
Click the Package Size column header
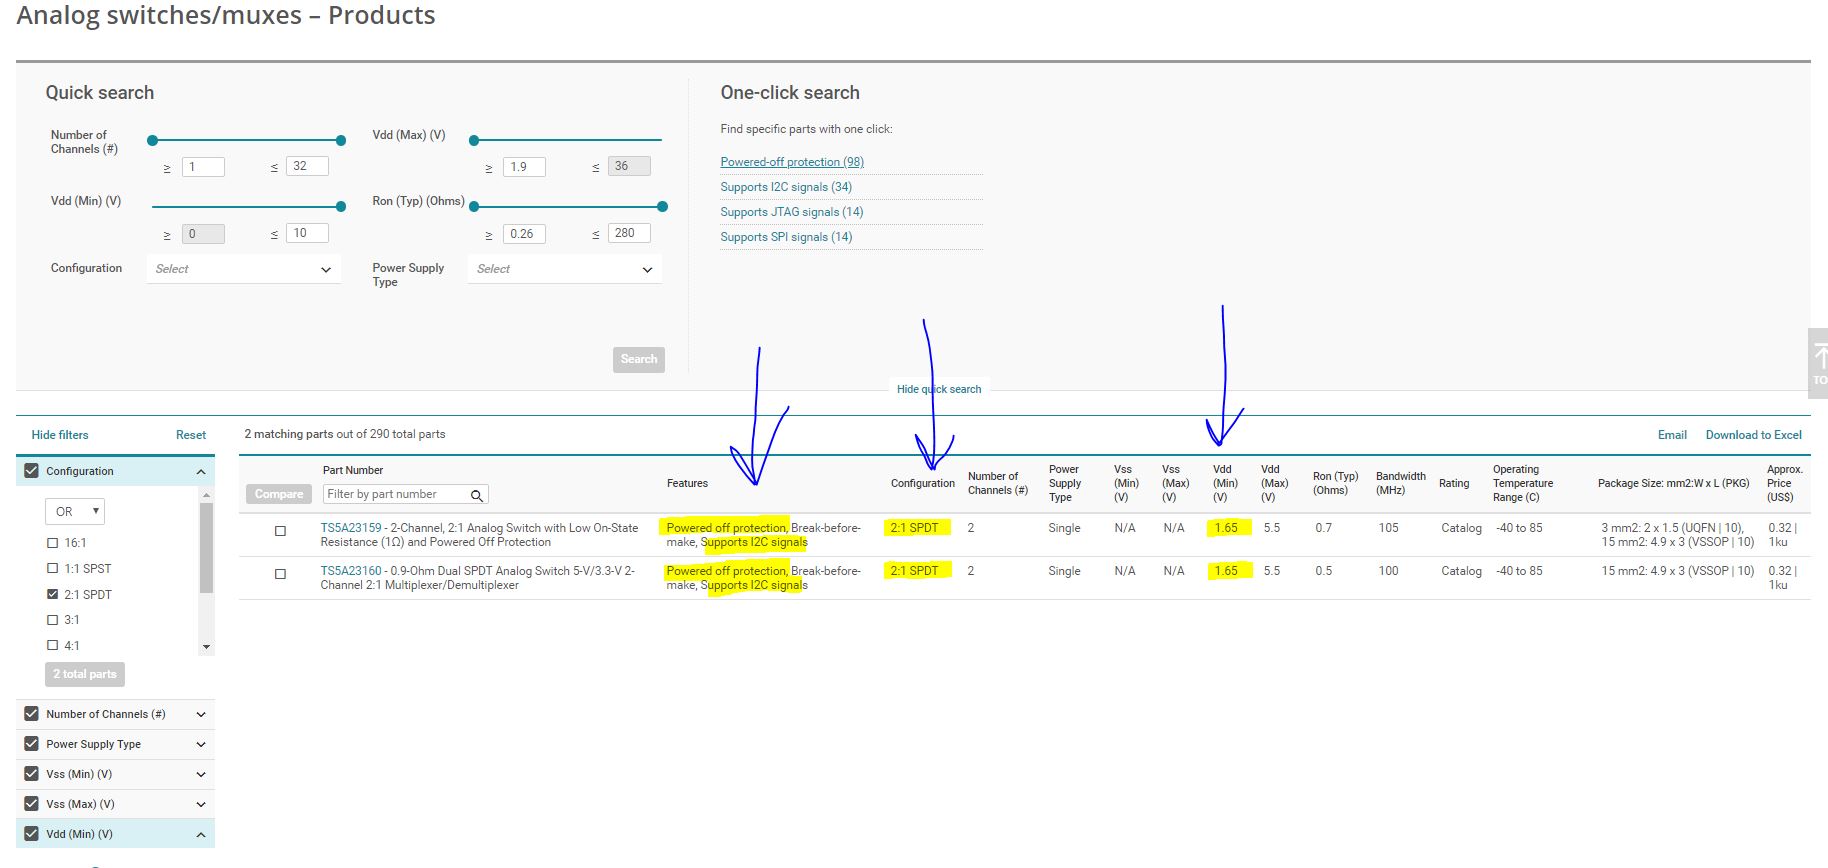(1673, 484)
